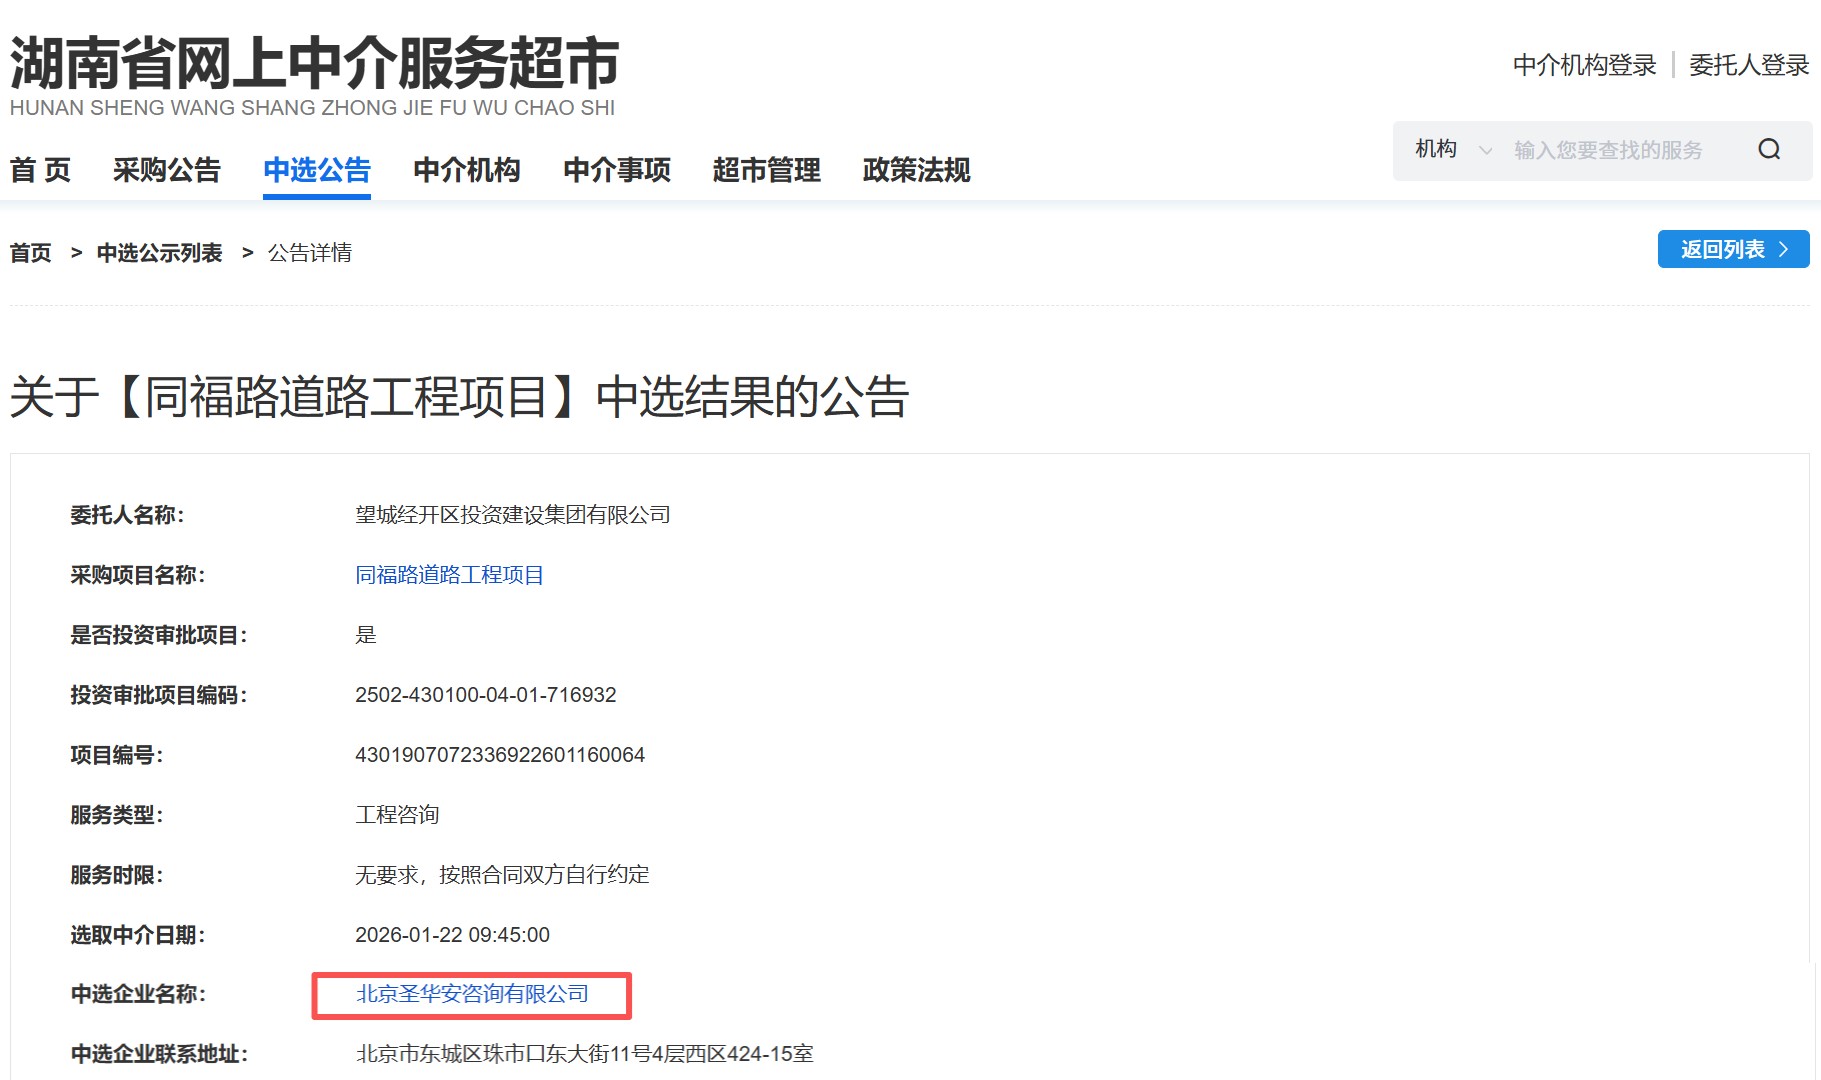Screen dimensions: 1821x1080
Task: Click the 首页 breadcrumb link
Action: tap(31, 253)
